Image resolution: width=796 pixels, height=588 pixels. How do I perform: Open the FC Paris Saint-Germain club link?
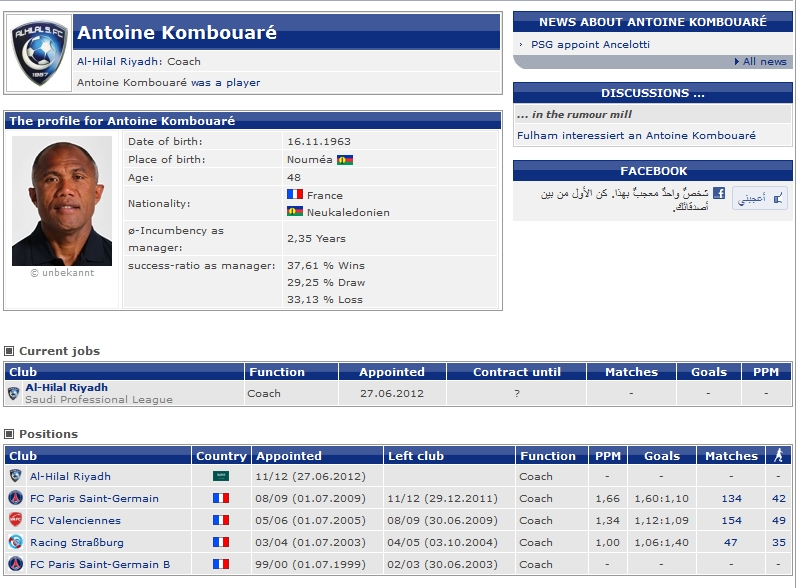point(94,498)
